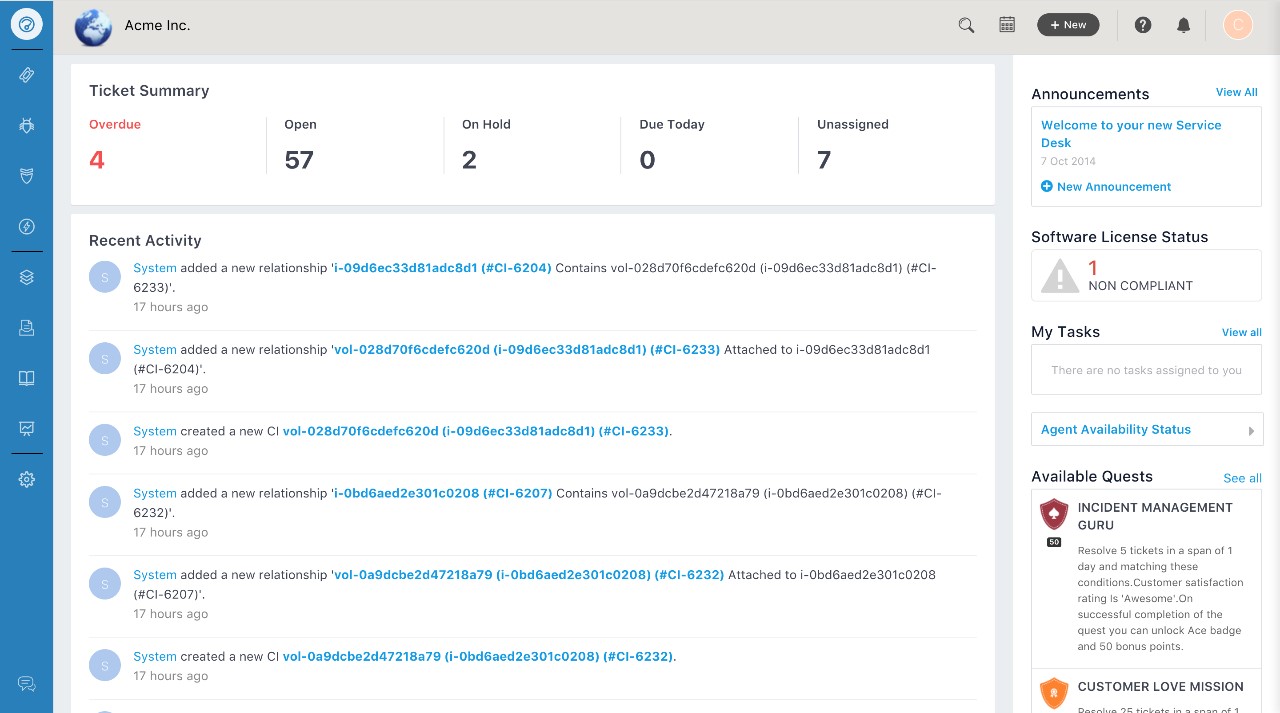
Task: Open the notifications bell
Action: (x=1184, y=25)
